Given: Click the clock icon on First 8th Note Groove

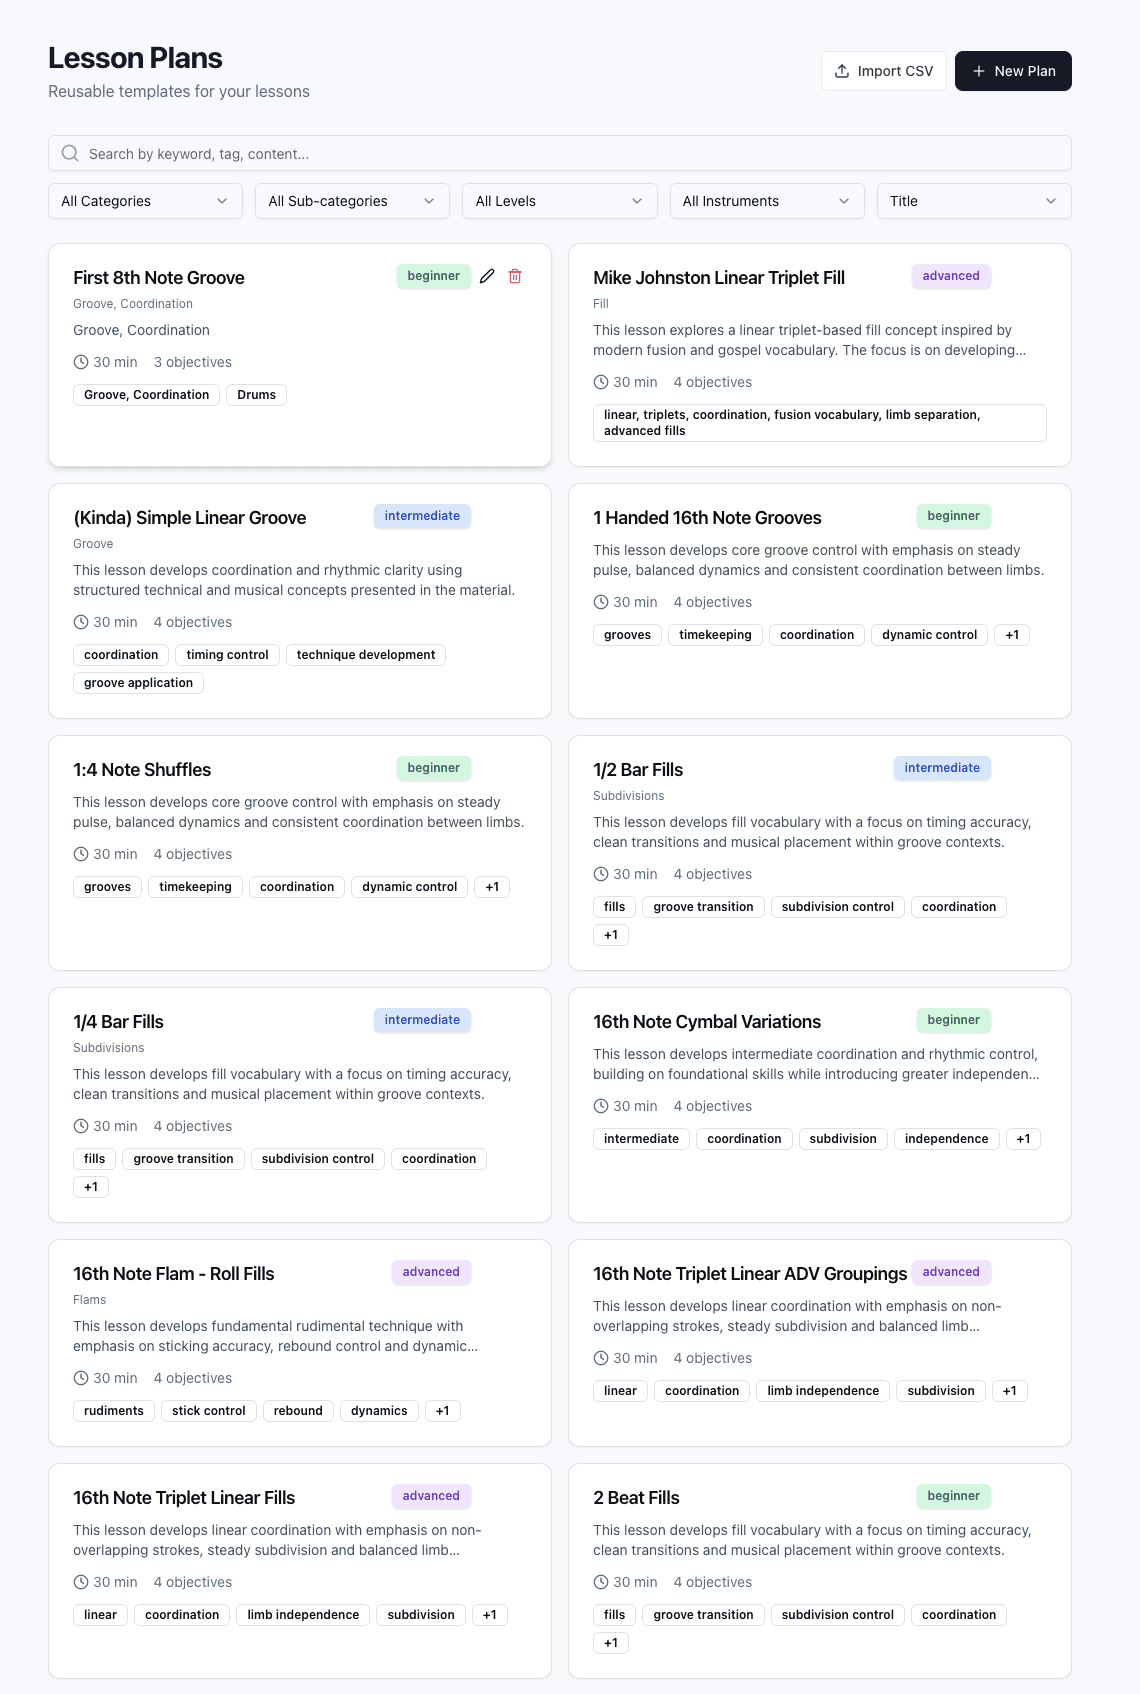Looking at the screenshot, I should [x=81, y=362].
